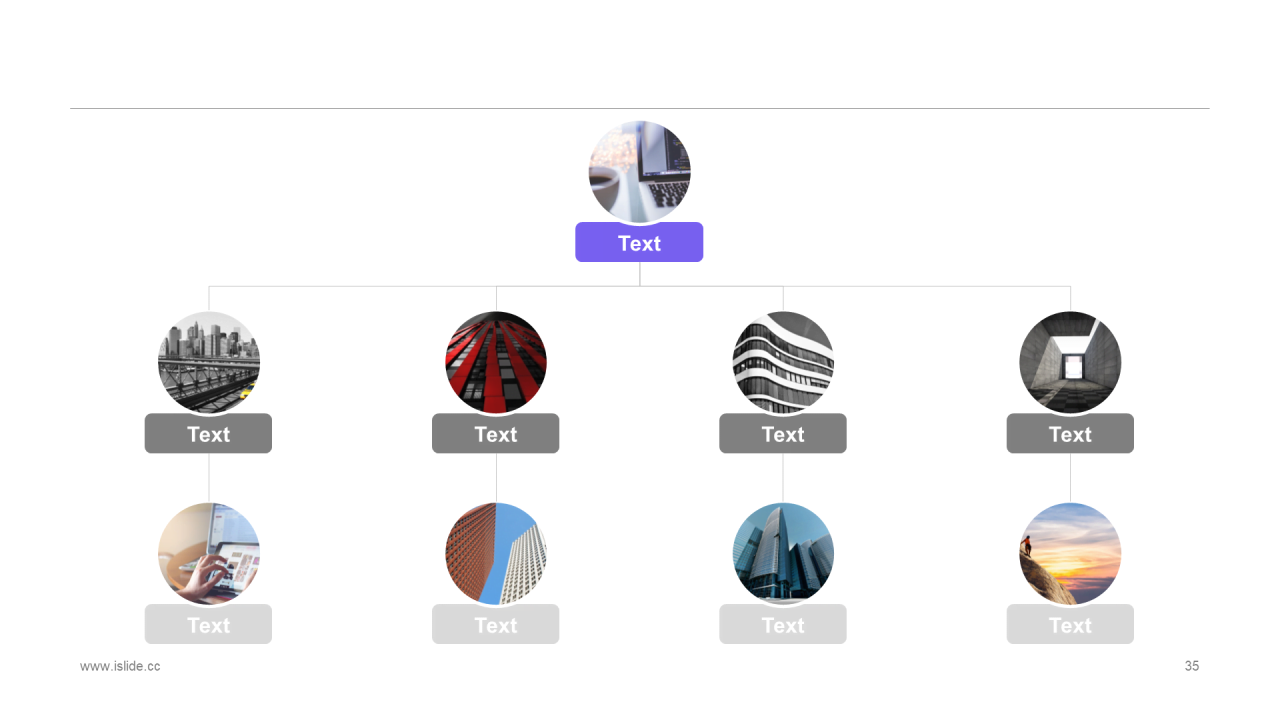Viewport: 1280px width, 720px height.
Task: Select light gray Text box under brick towers
Action: [495, 624]
